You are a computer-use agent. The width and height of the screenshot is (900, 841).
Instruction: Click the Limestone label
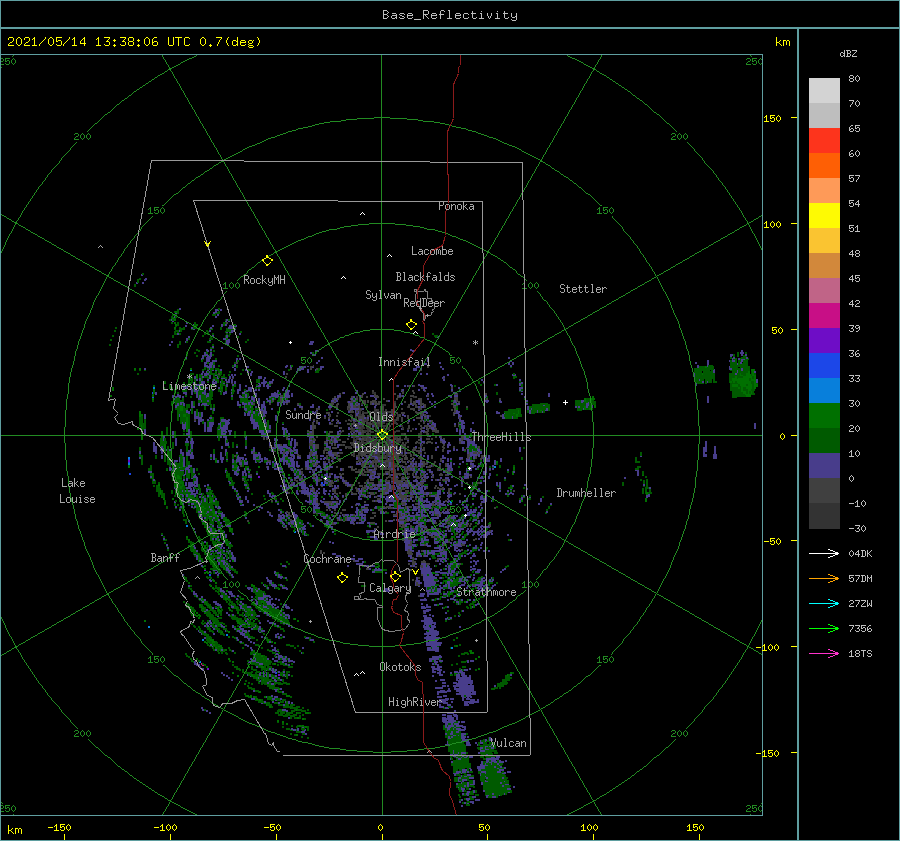tap(189, 386)
